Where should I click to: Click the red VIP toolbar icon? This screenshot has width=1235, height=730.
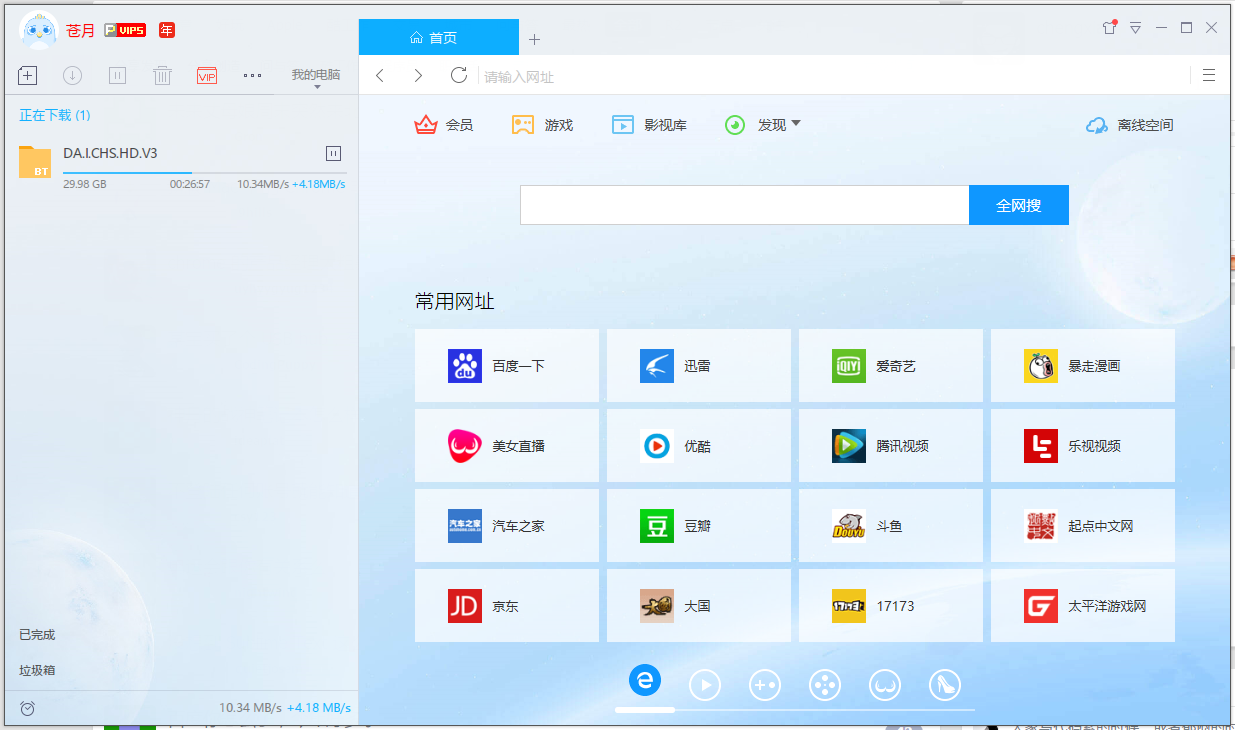coord(207,75)
